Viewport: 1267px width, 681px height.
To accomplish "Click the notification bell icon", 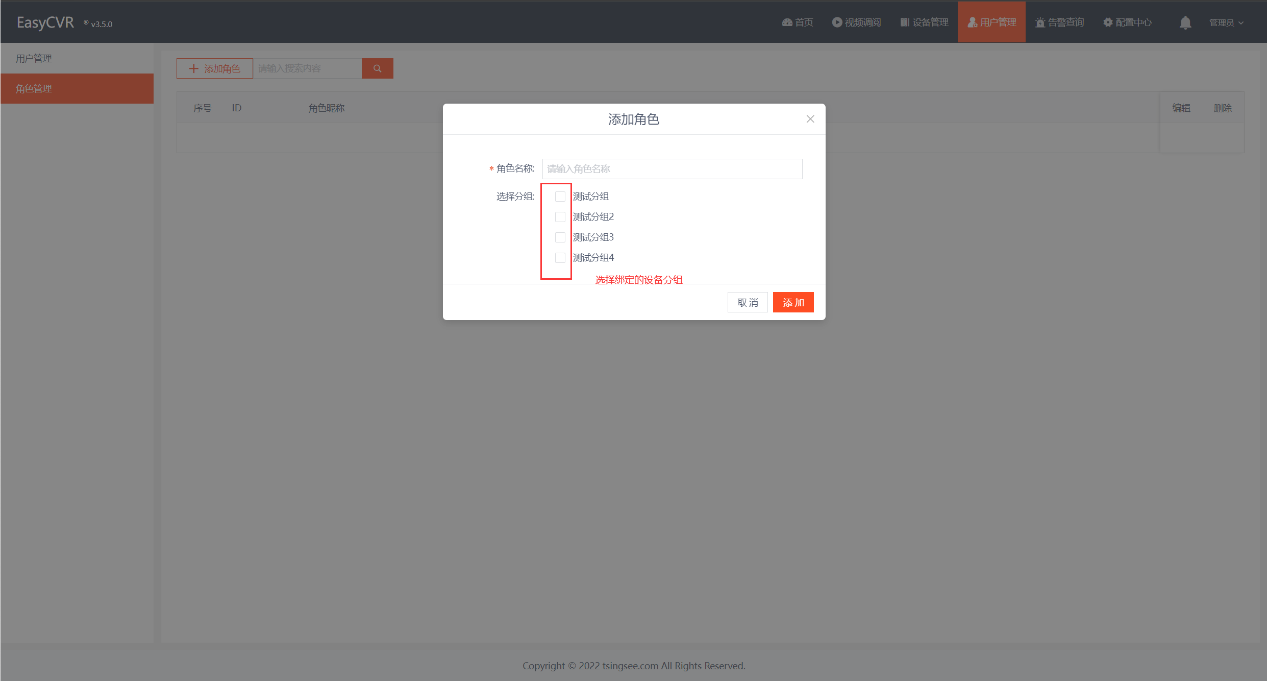I will pos(1185,22).
